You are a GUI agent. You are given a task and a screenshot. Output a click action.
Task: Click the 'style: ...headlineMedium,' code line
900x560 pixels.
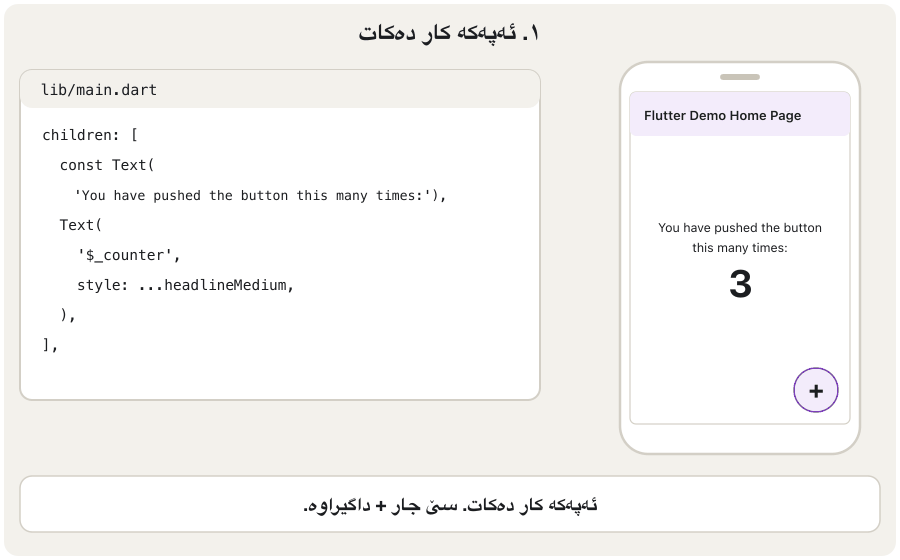click(x=185, y=285)
